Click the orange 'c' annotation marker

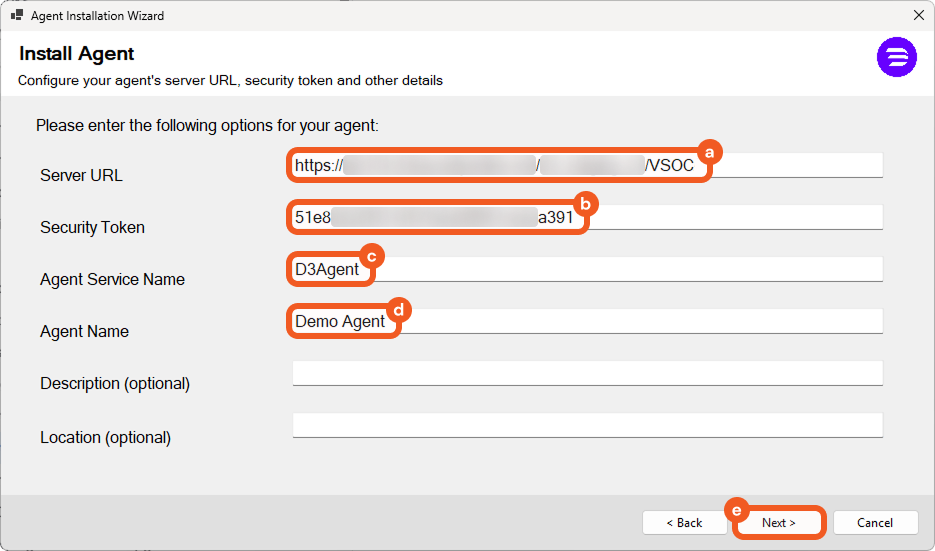pos(371,256)
